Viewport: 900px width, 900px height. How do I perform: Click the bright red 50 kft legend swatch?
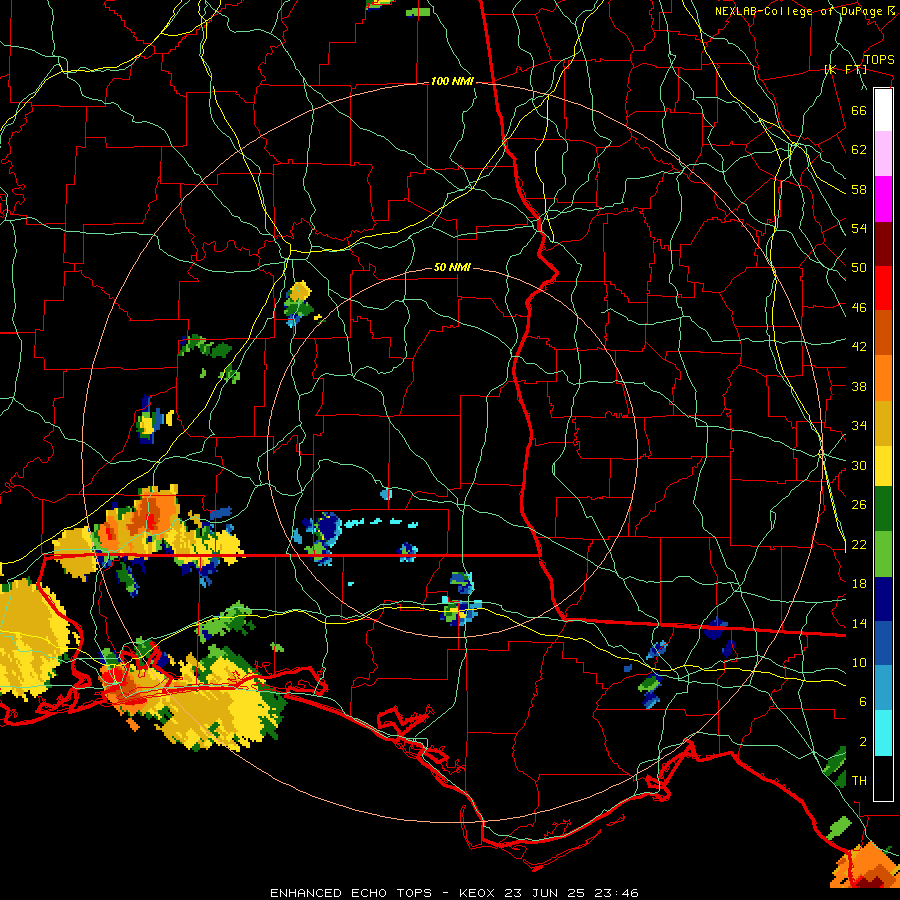883,288
